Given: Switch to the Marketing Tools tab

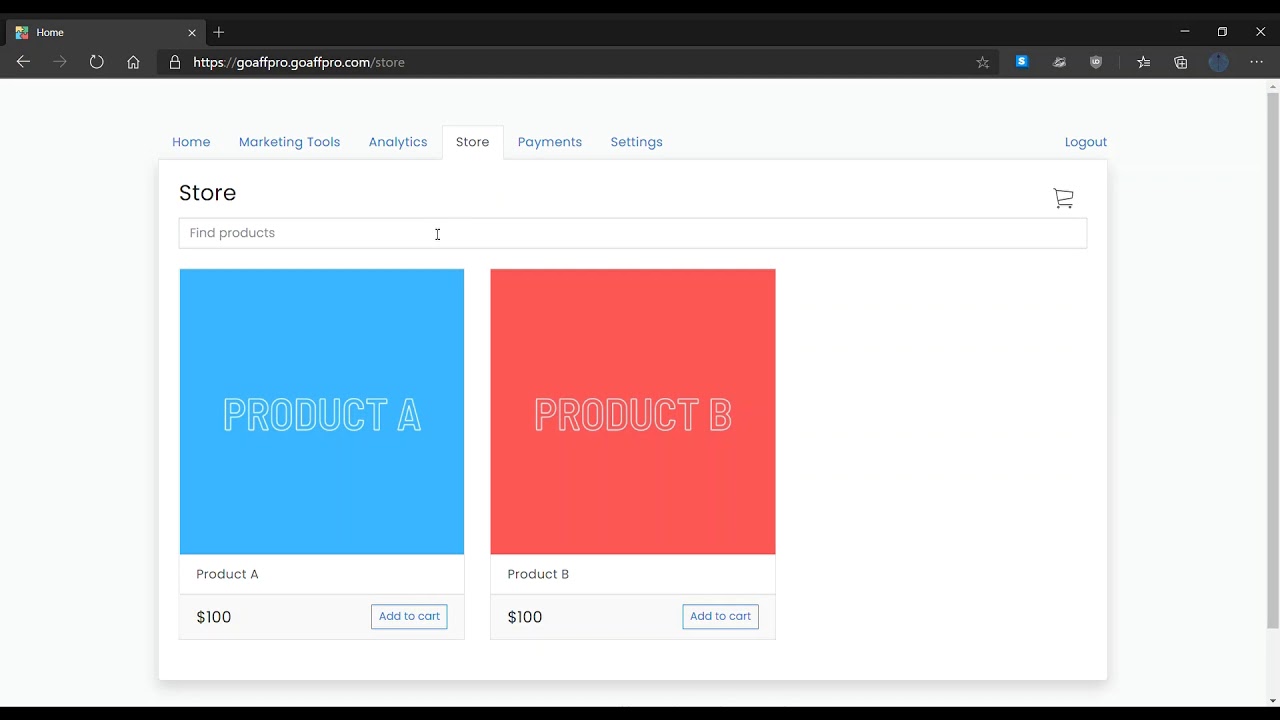Looking at the screenshot, I should 289,142.
